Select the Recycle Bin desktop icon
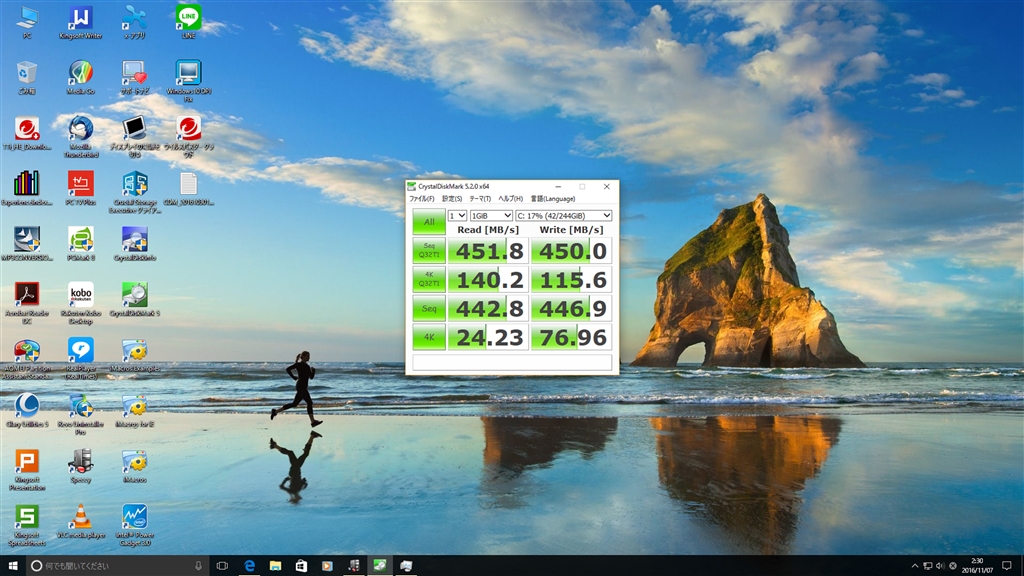 (x=27, y=78)
